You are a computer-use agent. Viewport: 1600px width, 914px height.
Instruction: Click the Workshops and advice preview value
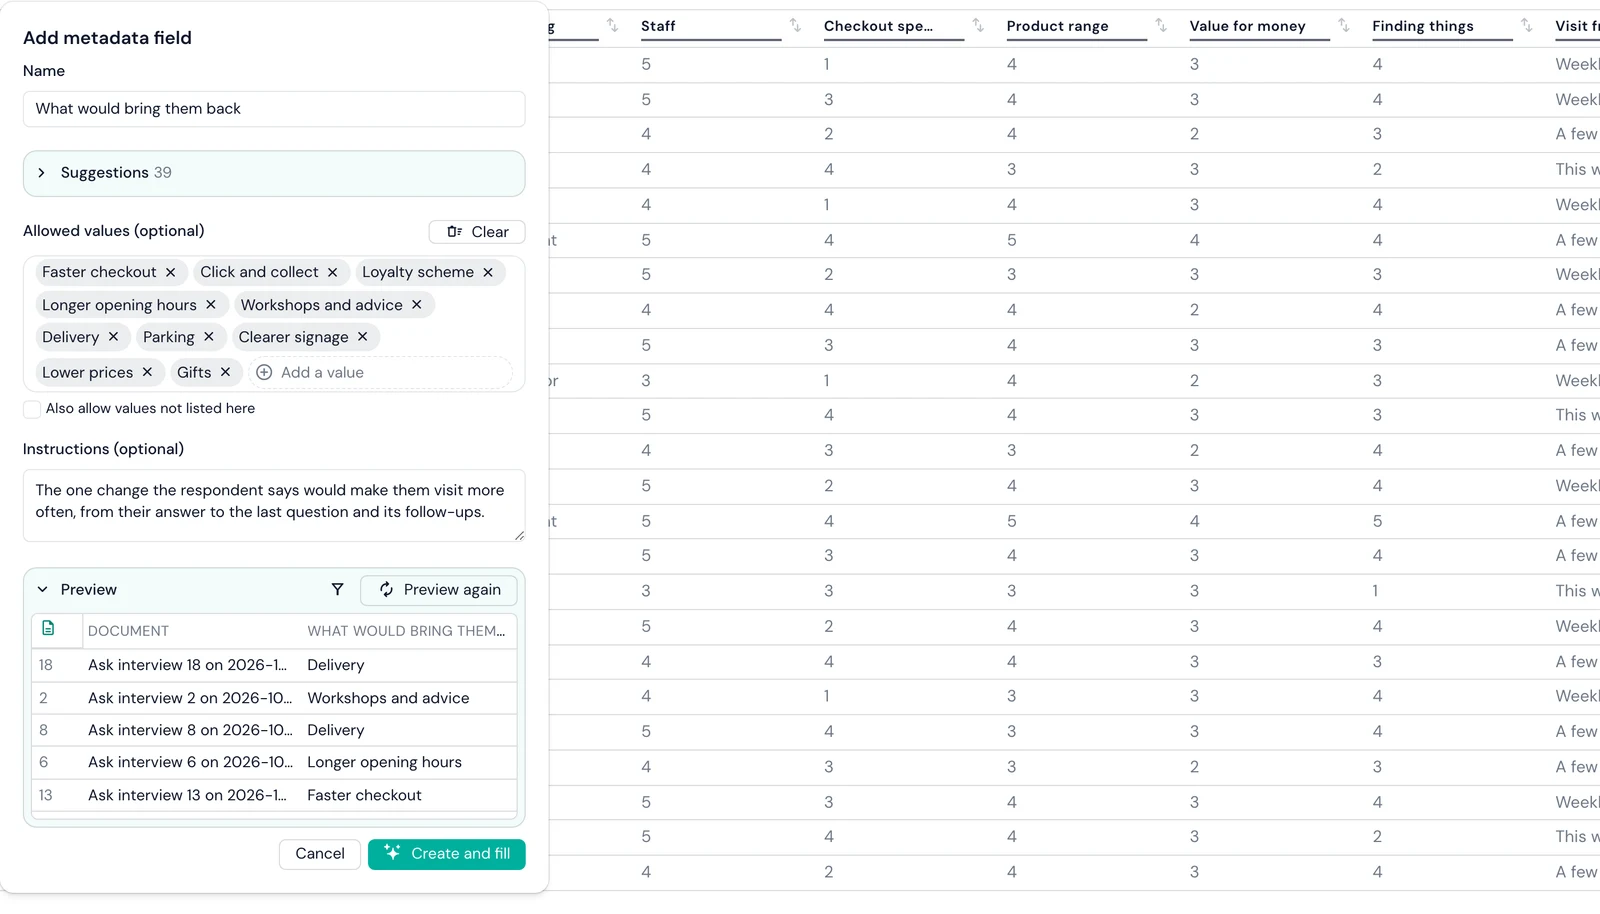(x=388, y=698)
